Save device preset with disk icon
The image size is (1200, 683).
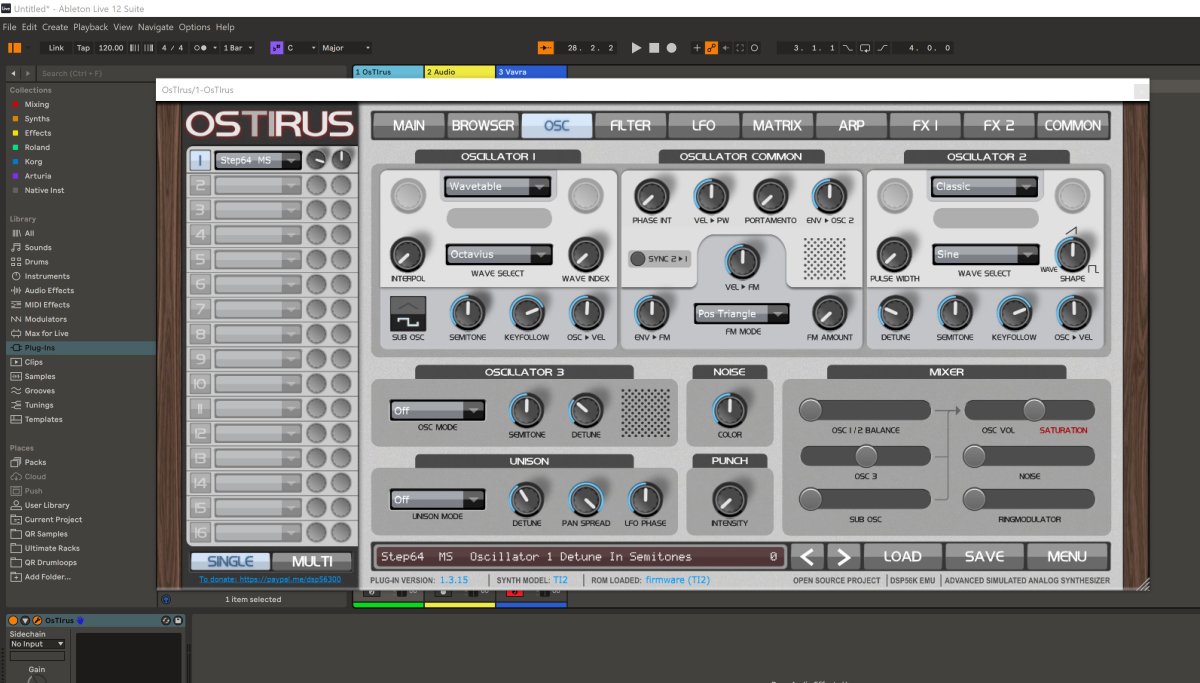click(178, 621)
